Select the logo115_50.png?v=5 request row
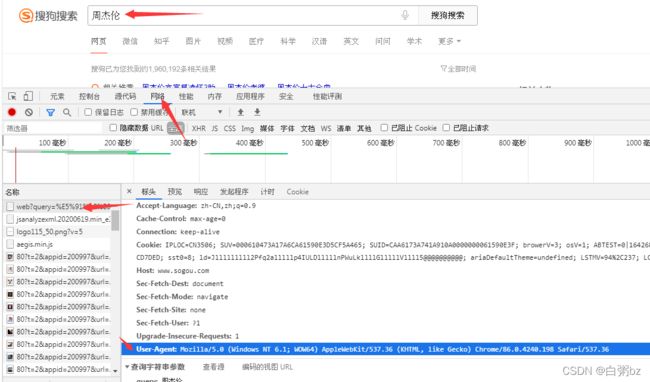 (58, 232)
